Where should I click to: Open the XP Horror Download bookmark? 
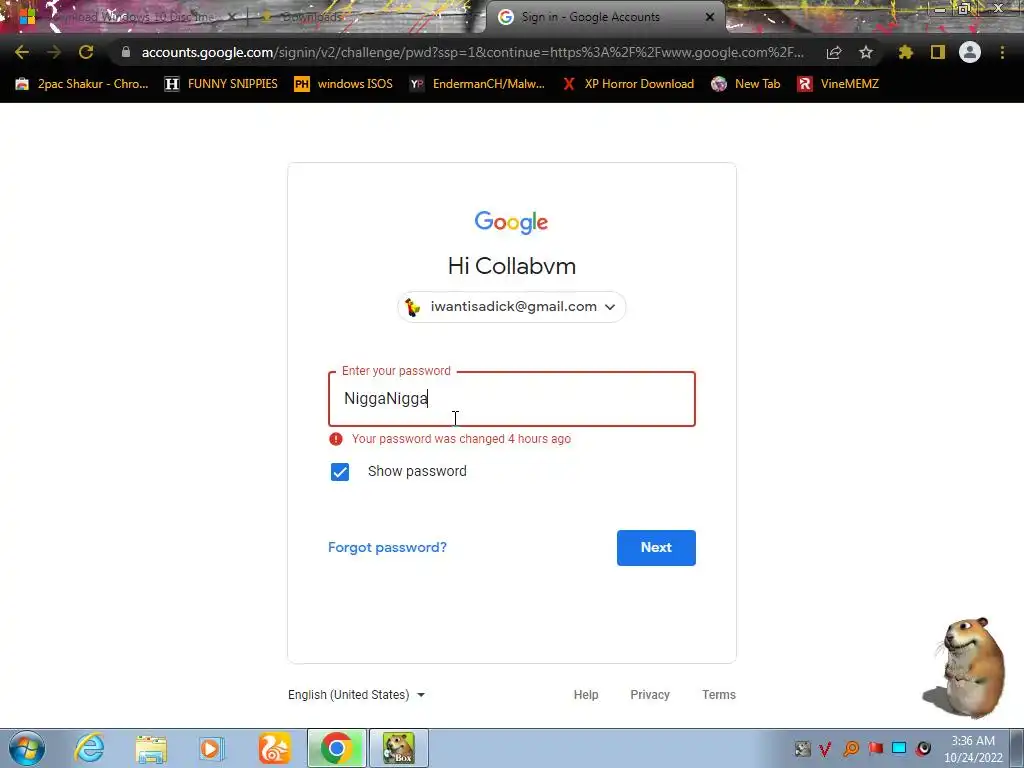(628, 84)
